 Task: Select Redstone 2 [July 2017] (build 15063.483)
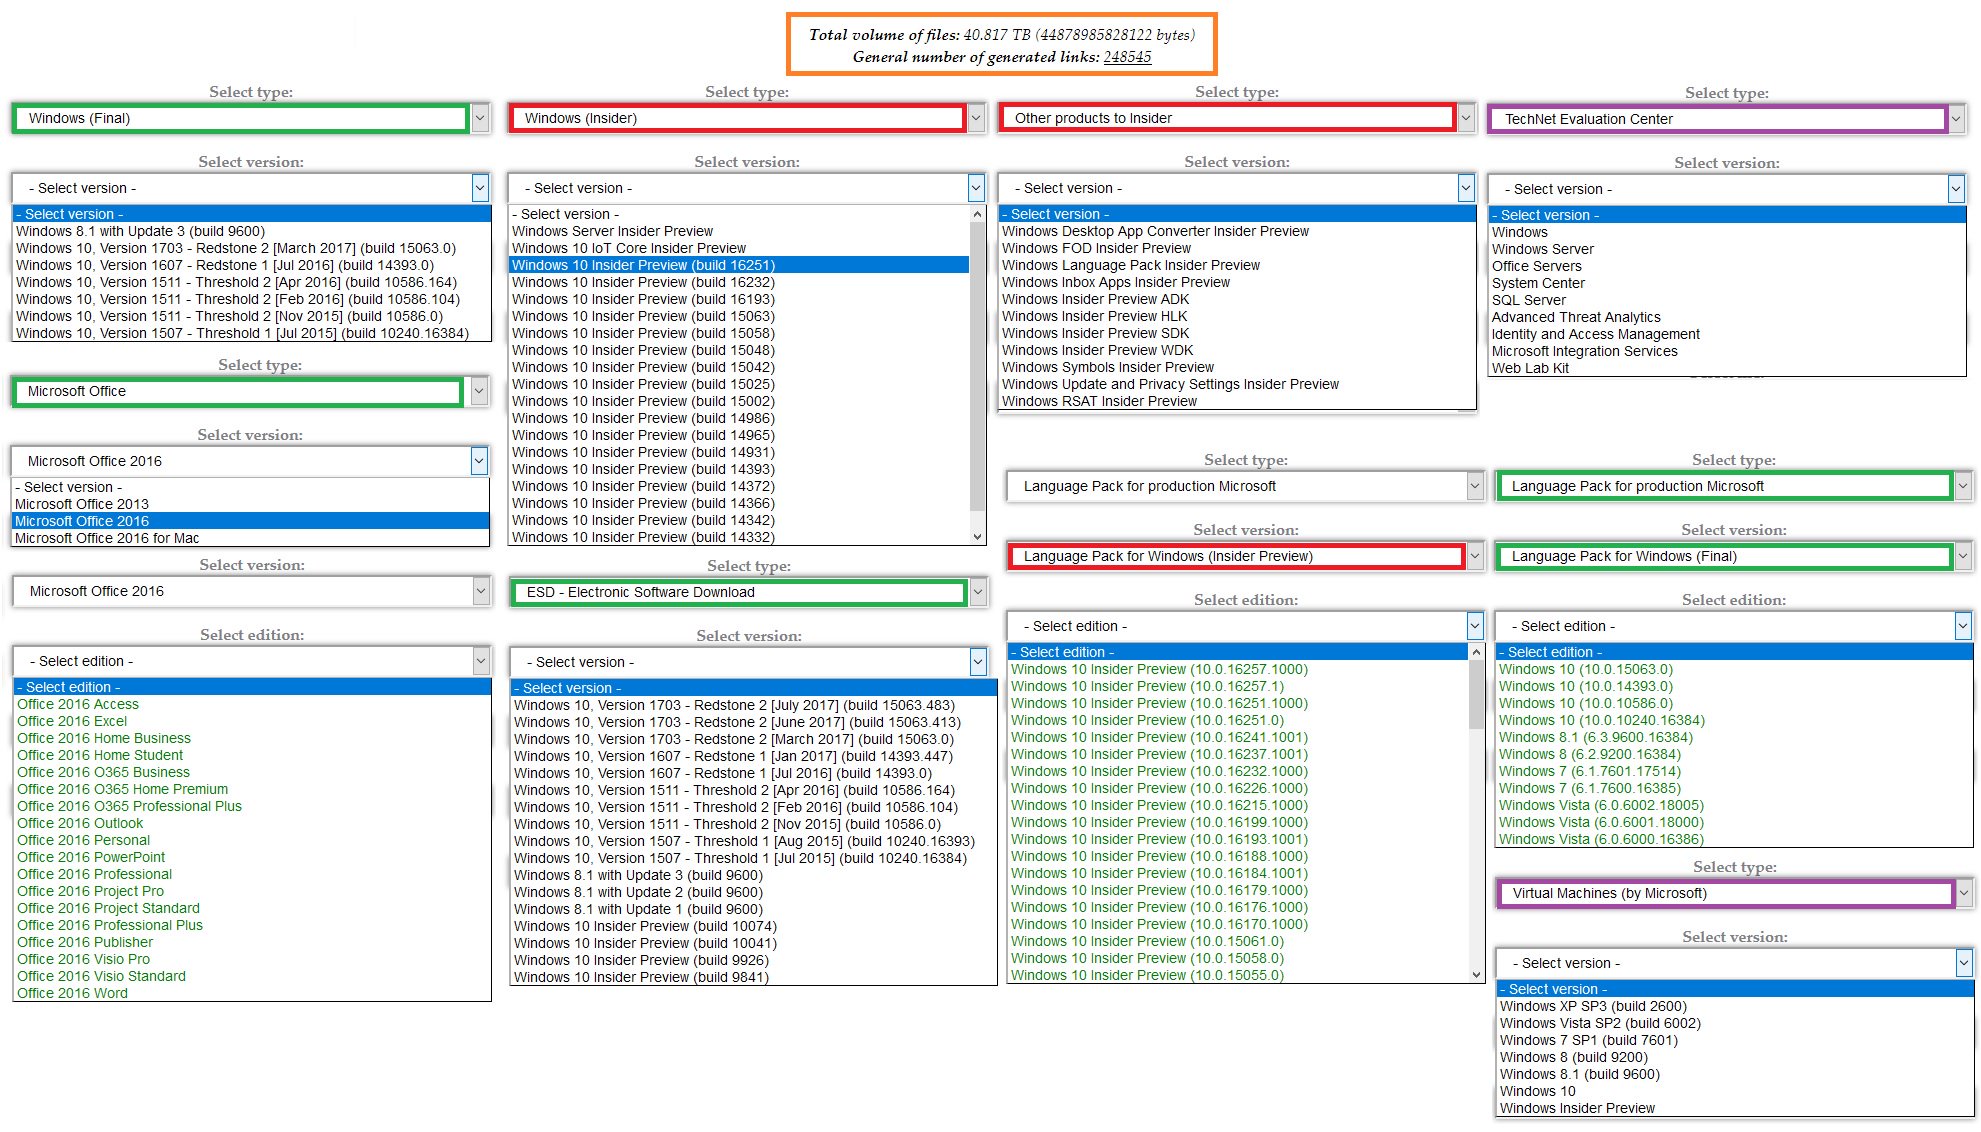tap(754, 705)
